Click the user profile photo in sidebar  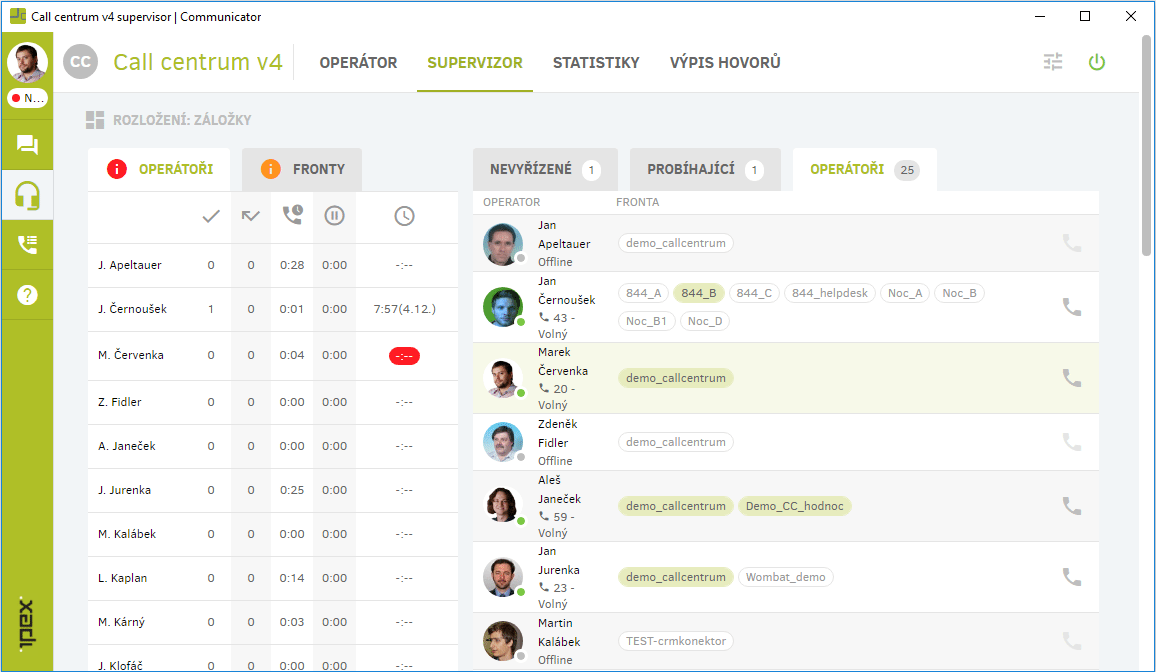tap(27, 63)
